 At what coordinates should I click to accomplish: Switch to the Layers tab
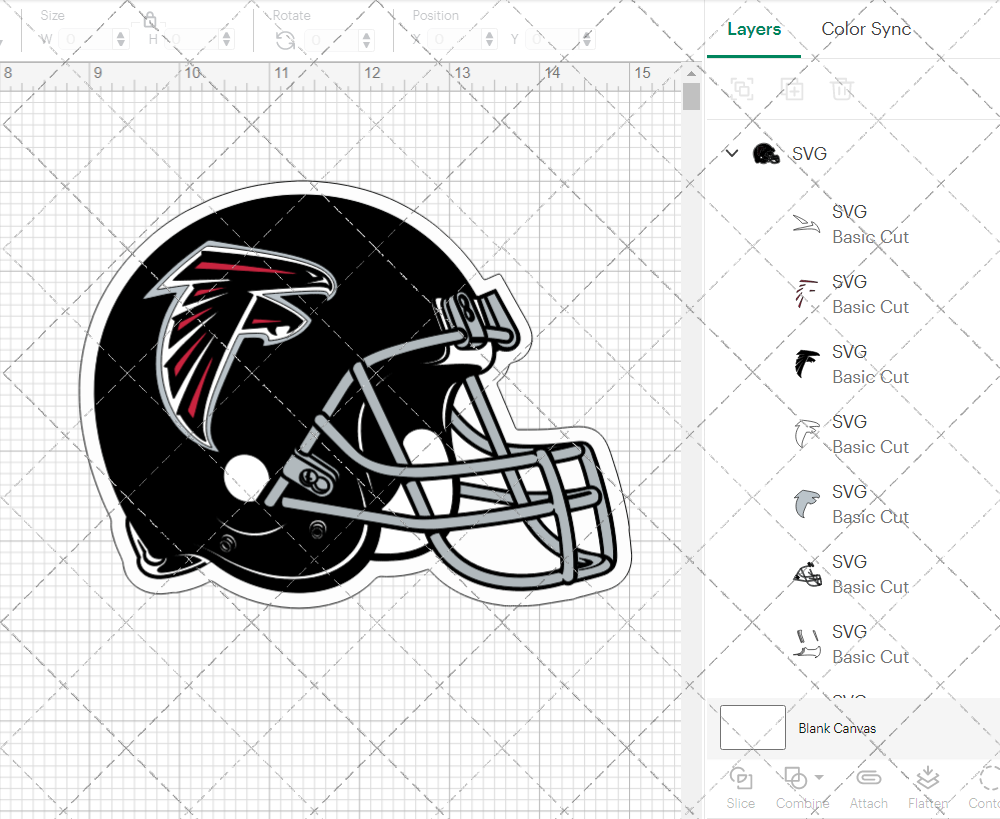[754, 29]
